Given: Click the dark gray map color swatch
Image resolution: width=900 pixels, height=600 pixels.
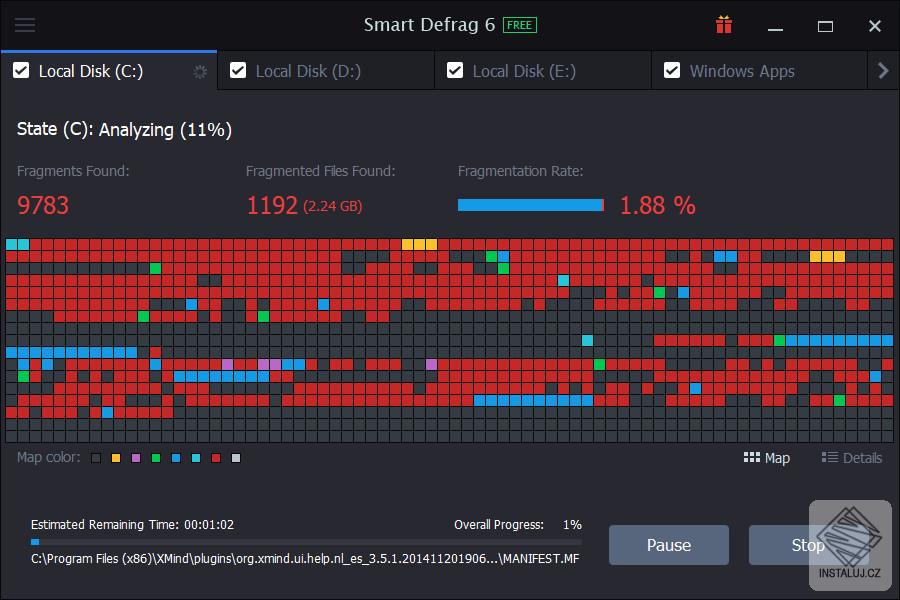Looking at the screenshot, I should [96, 458].
